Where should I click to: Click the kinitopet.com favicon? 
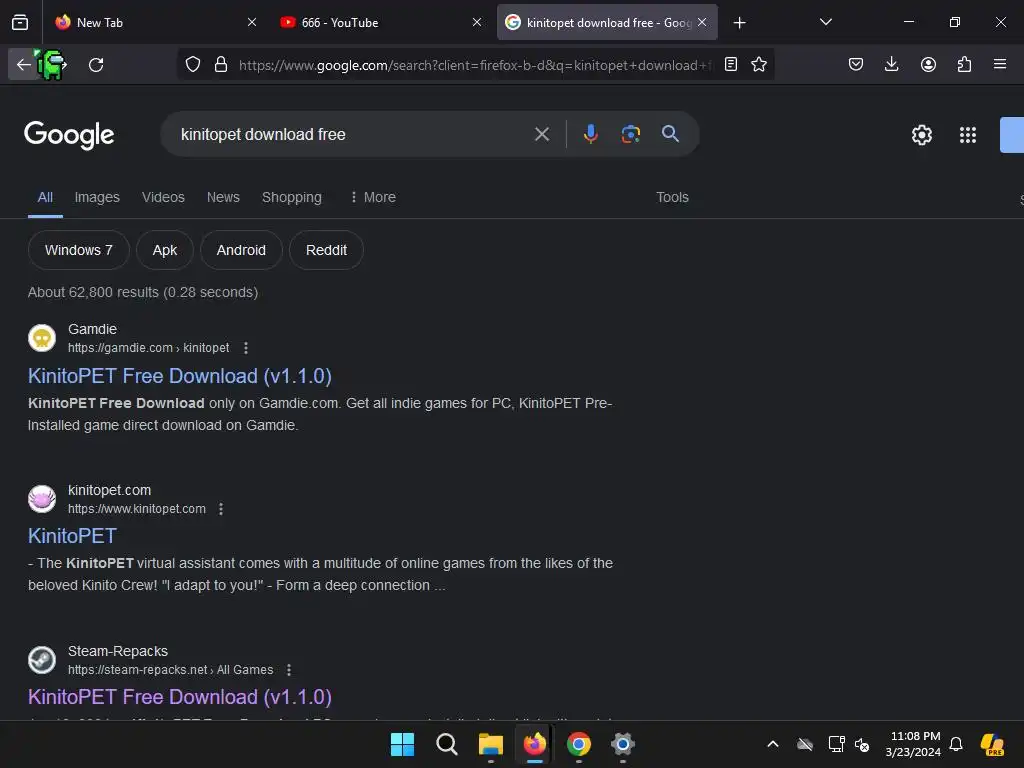(42, 499)
